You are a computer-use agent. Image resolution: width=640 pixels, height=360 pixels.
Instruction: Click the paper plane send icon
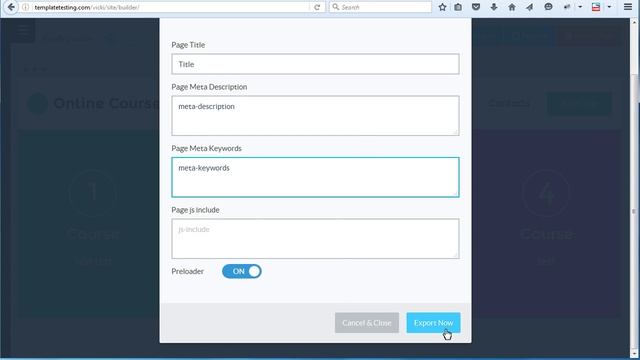(x=529, y=7)
